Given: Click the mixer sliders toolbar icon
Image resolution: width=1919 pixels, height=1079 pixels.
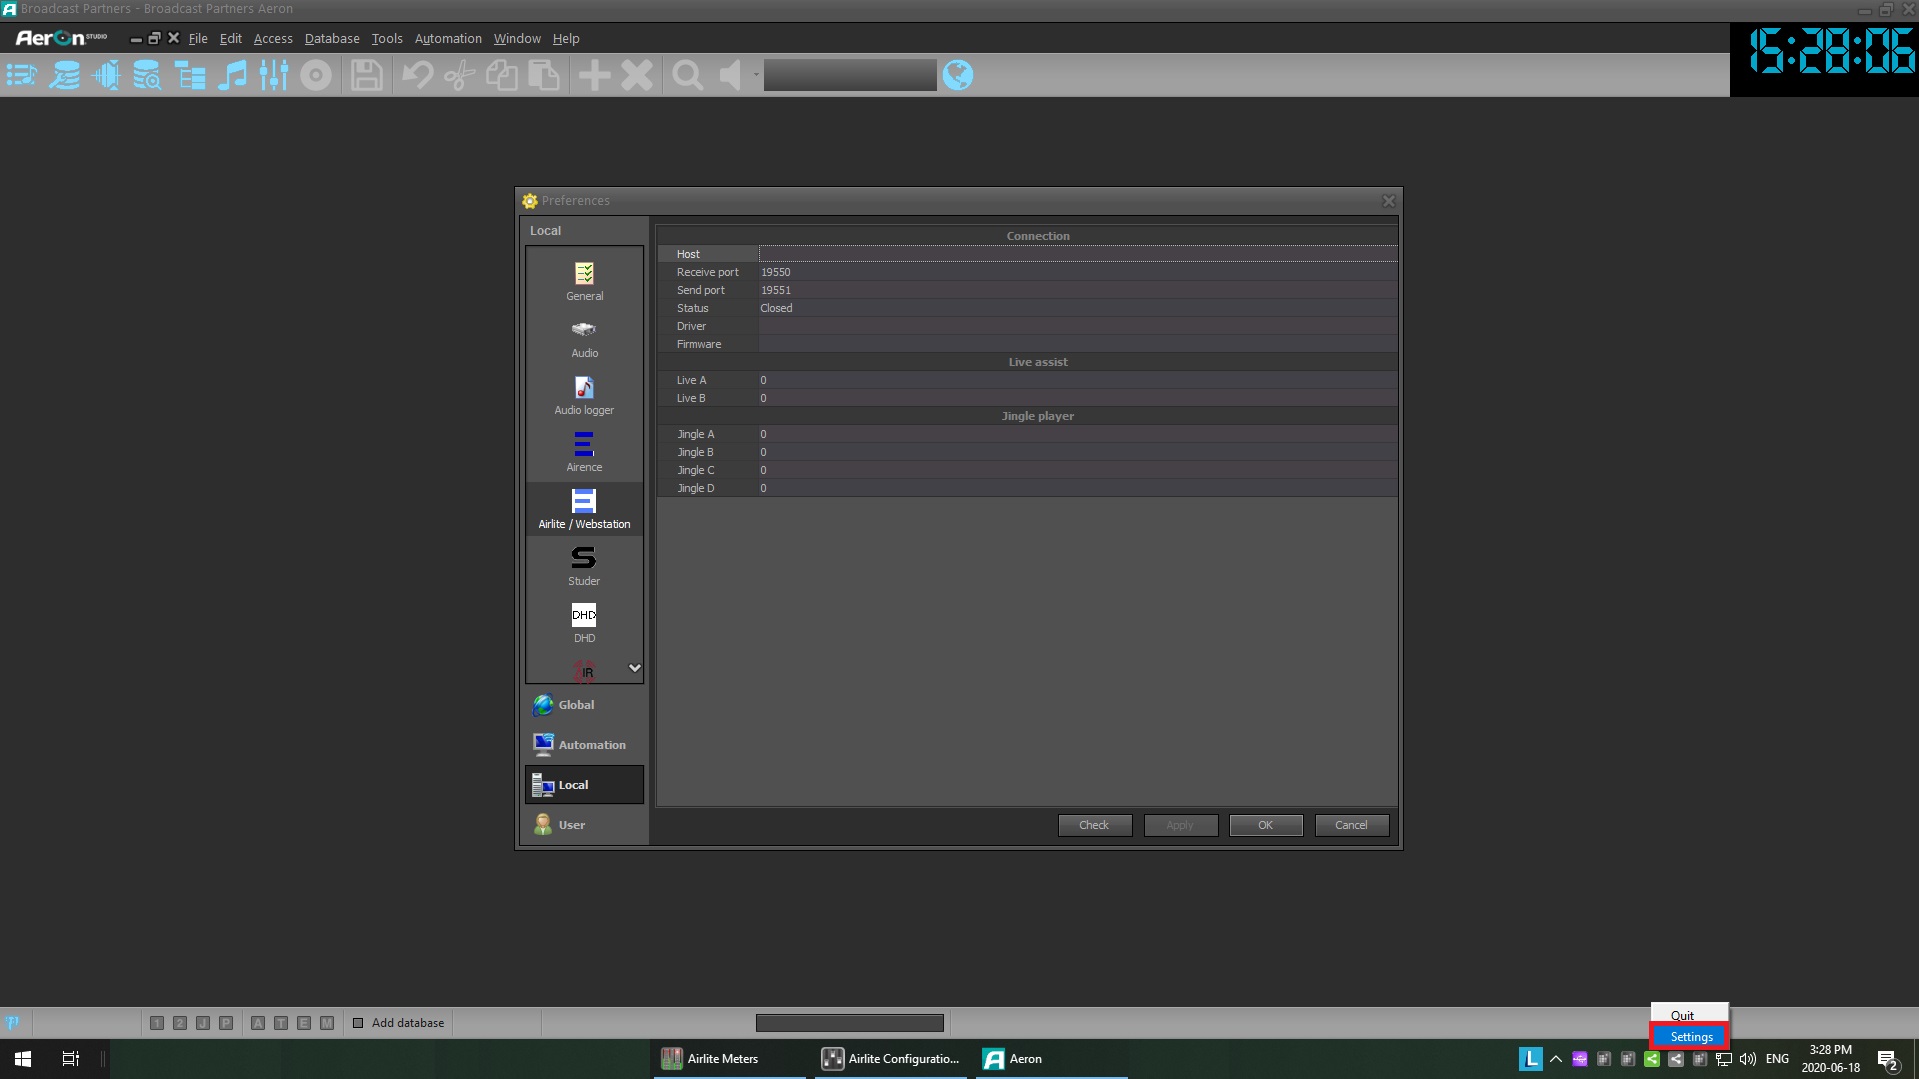Looking at the screenshot, I should click(x=273, y=75).
